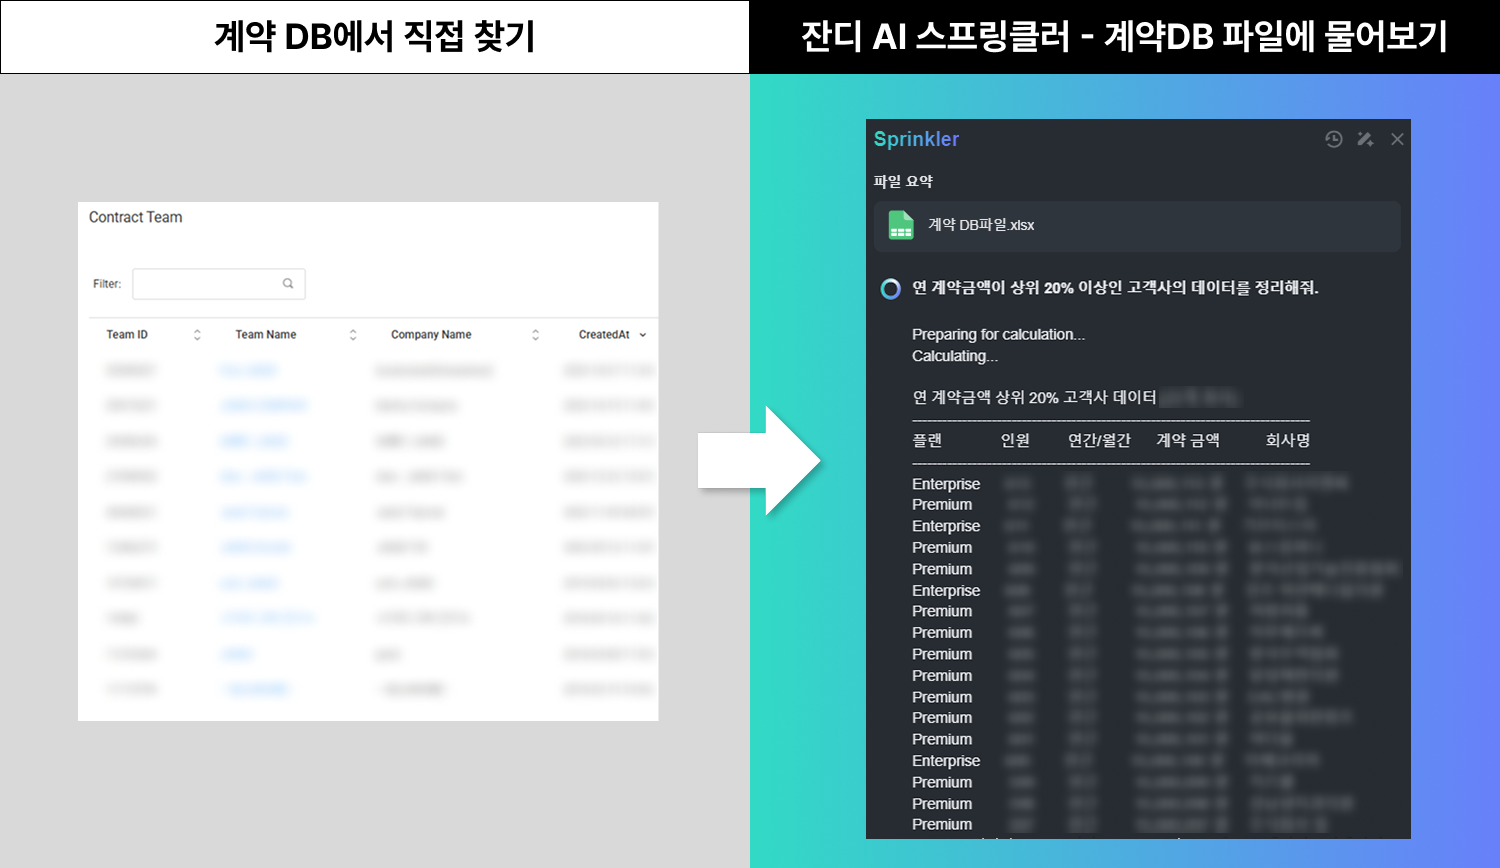Click the magnifier icon in Filter box
1500x868 pixels.
coord(288,284)
